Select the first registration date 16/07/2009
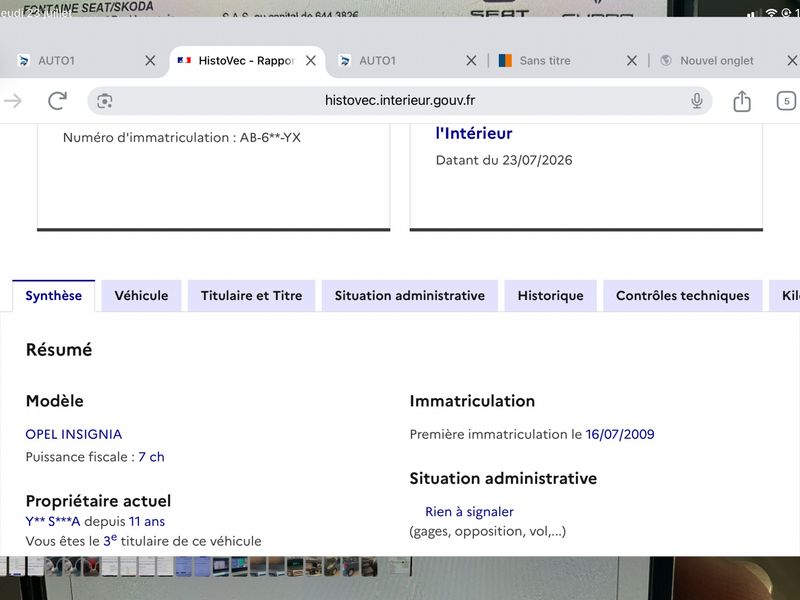The width and height of the screenshot is (800, 600). pyautogui.click(x=620, y=434)
